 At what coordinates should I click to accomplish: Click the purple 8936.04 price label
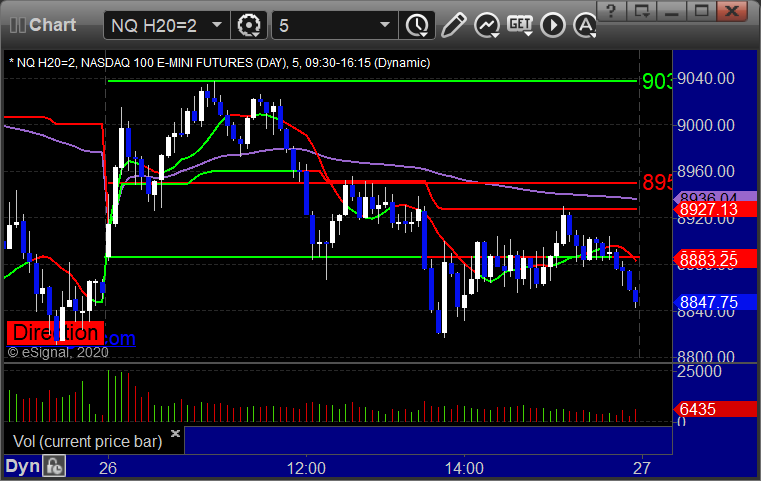click(715, 197)
